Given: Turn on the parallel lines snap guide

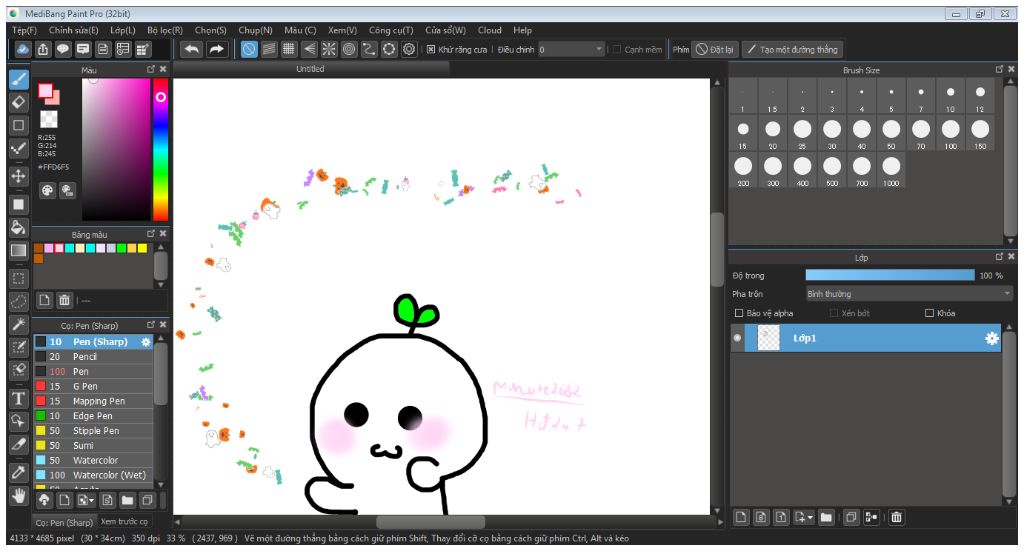Looking at the screenshot, I should (x=269, y=49).
